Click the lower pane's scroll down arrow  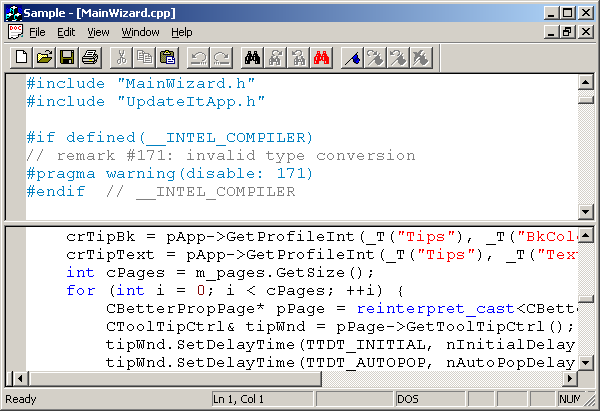pyautogui.click(x=585, y=362)
